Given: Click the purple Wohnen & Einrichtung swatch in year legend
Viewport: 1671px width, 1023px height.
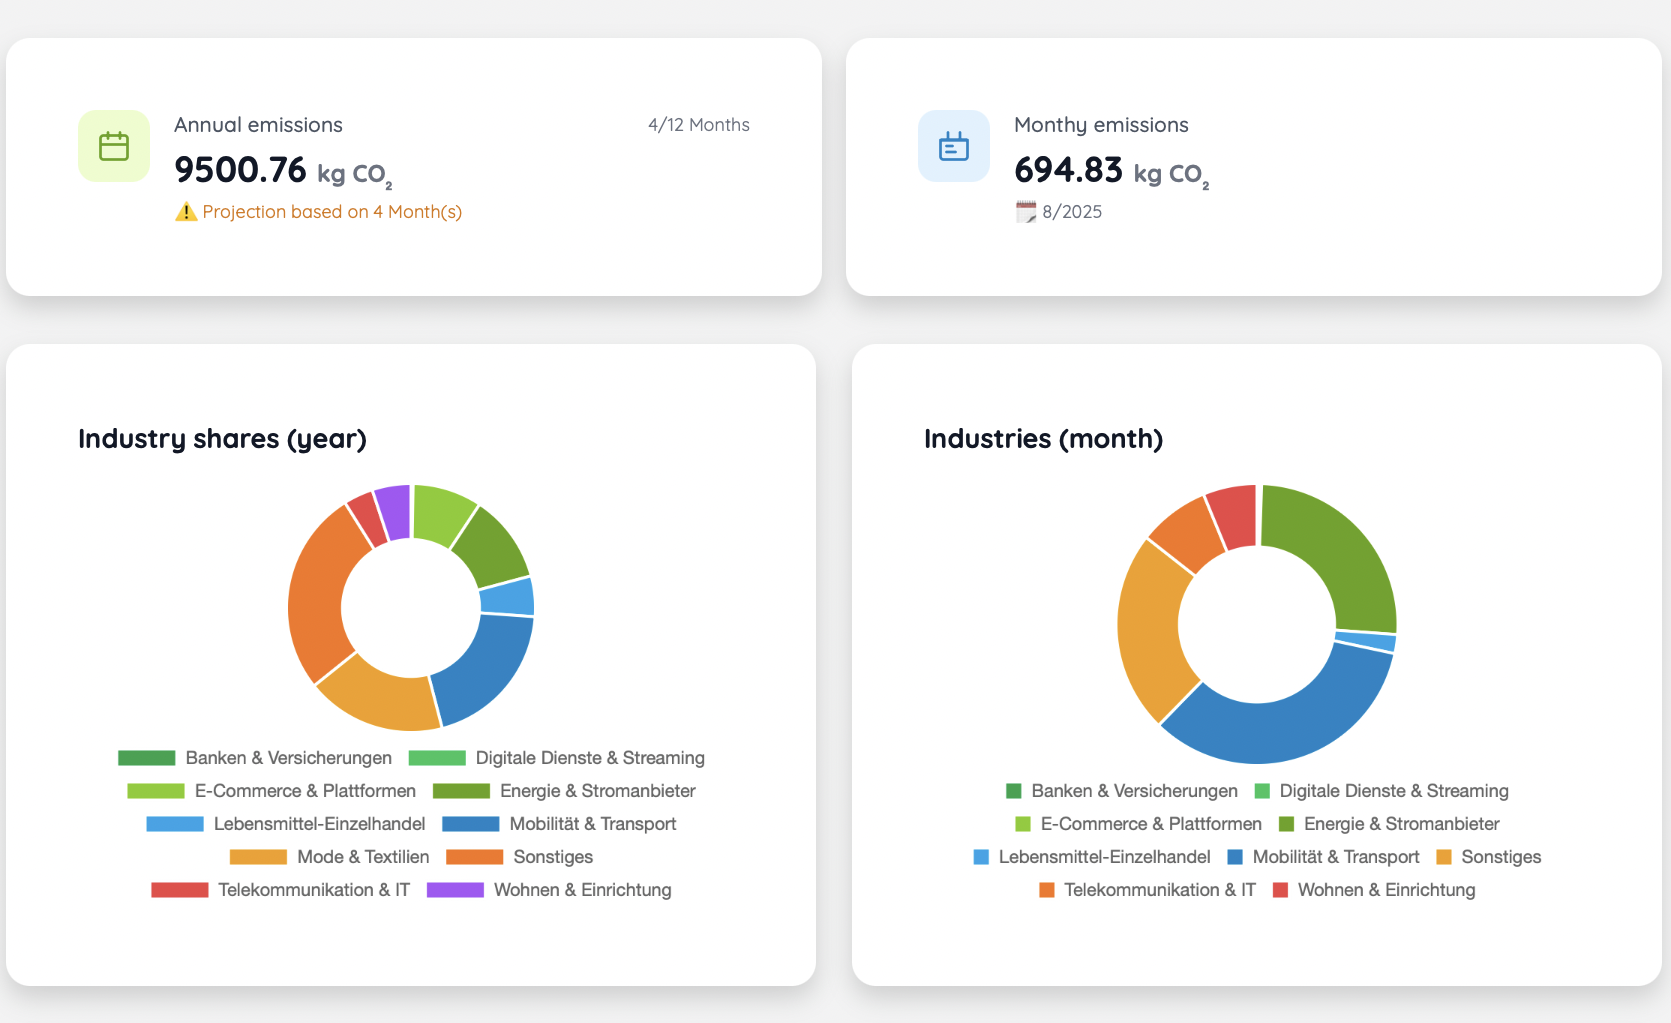Looking at the screenshot, I should pos(455,890).
